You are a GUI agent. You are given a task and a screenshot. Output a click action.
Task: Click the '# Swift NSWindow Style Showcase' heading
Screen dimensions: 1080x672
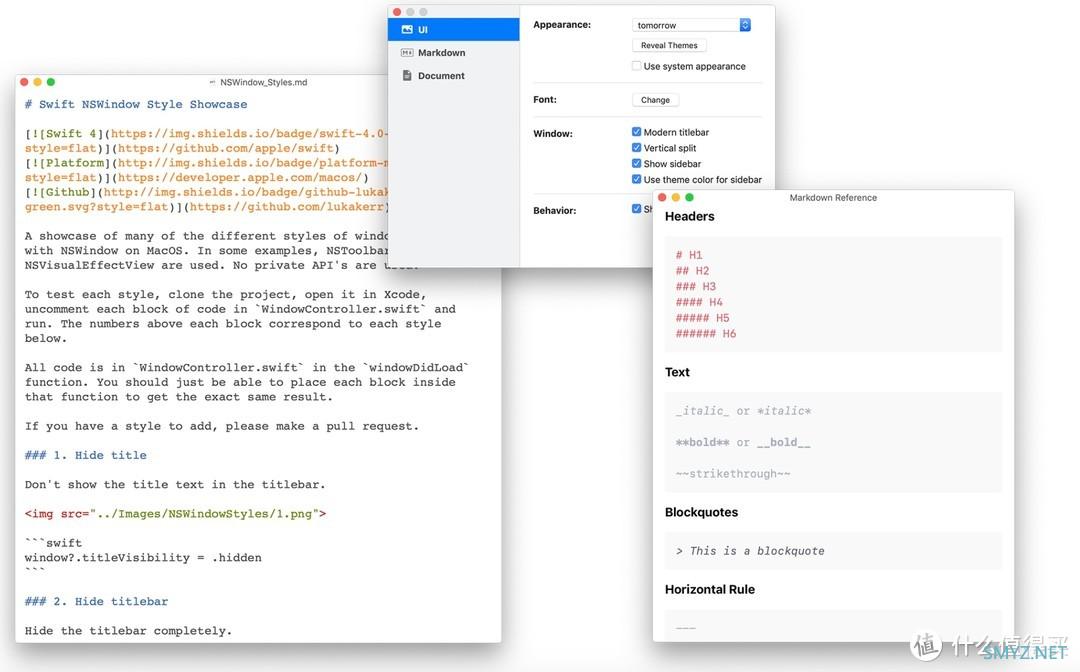coord(136,105)
